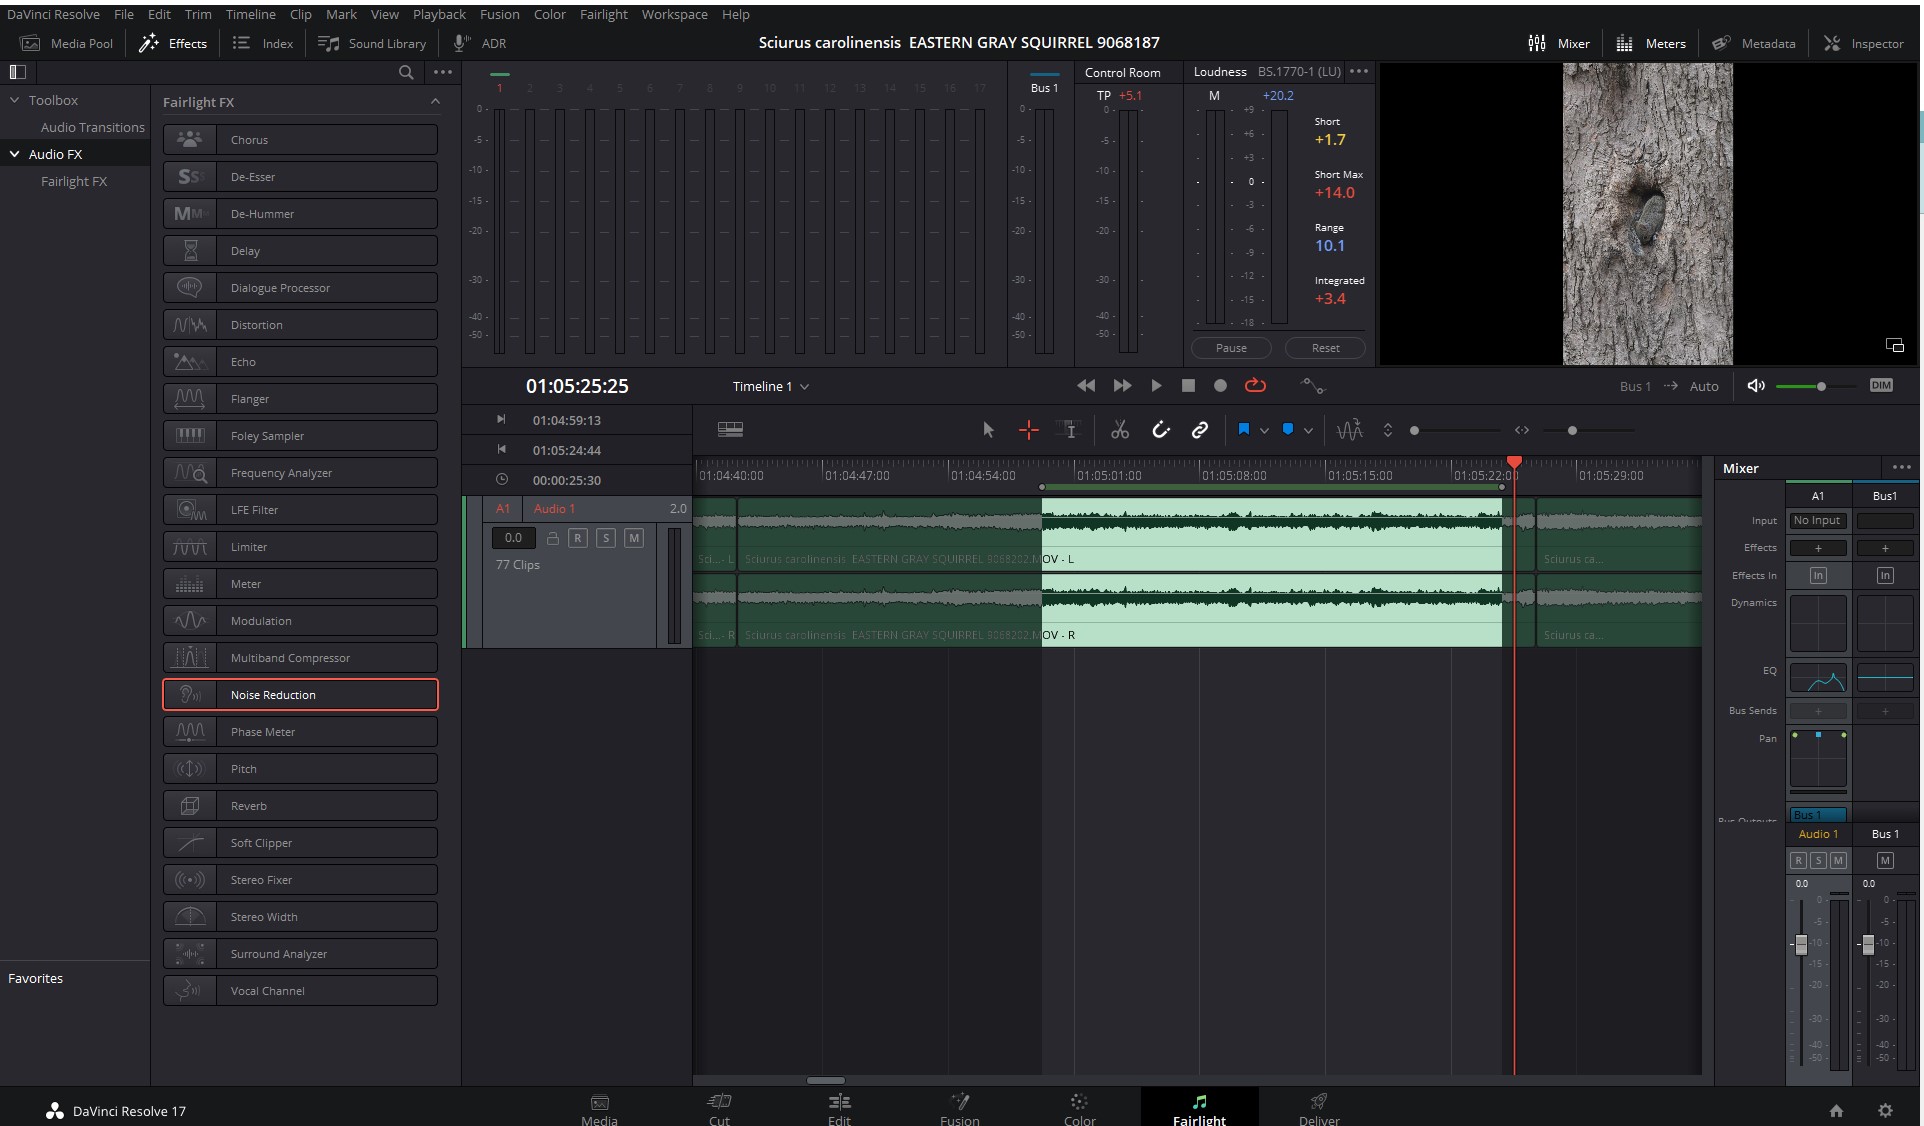The height and width of the screenshot is (1126, 1924).
Task: Collapse the Audio FX tree section
Action: click(x=15, y=154)
